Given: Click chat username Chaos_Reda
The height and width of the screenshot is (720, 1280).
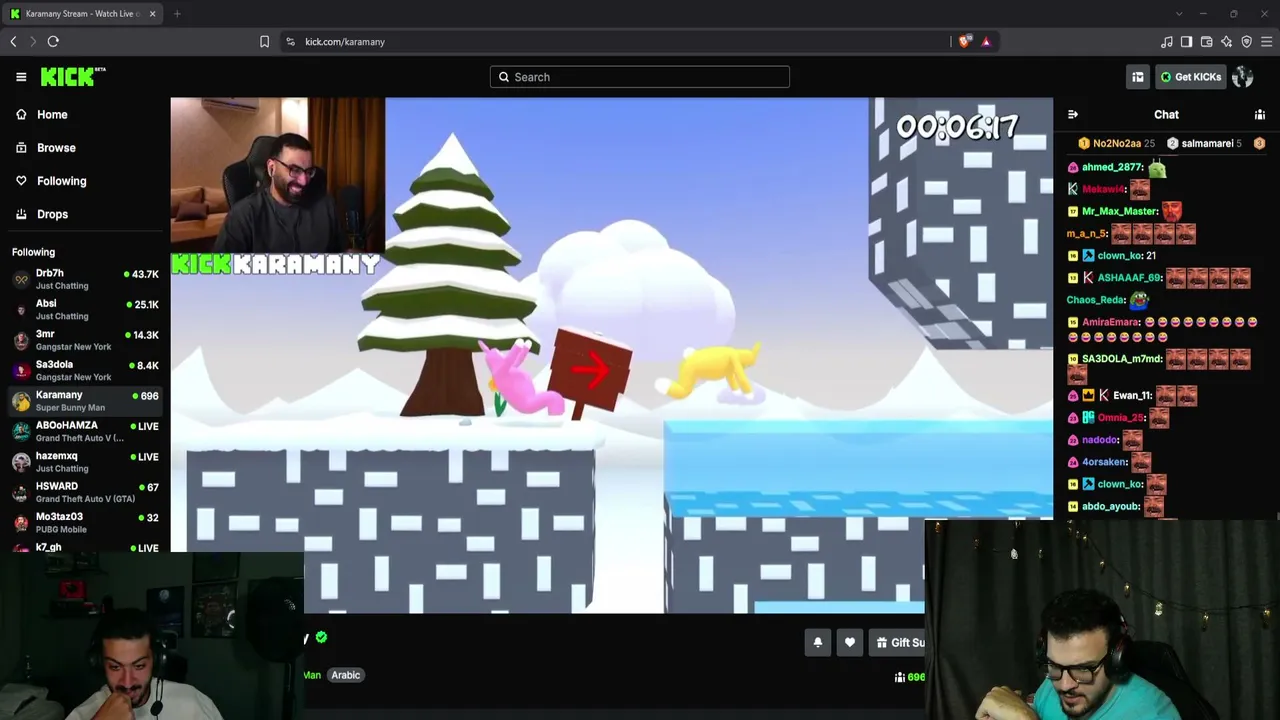Looking at the screenshot, I should click(1097, 300).
